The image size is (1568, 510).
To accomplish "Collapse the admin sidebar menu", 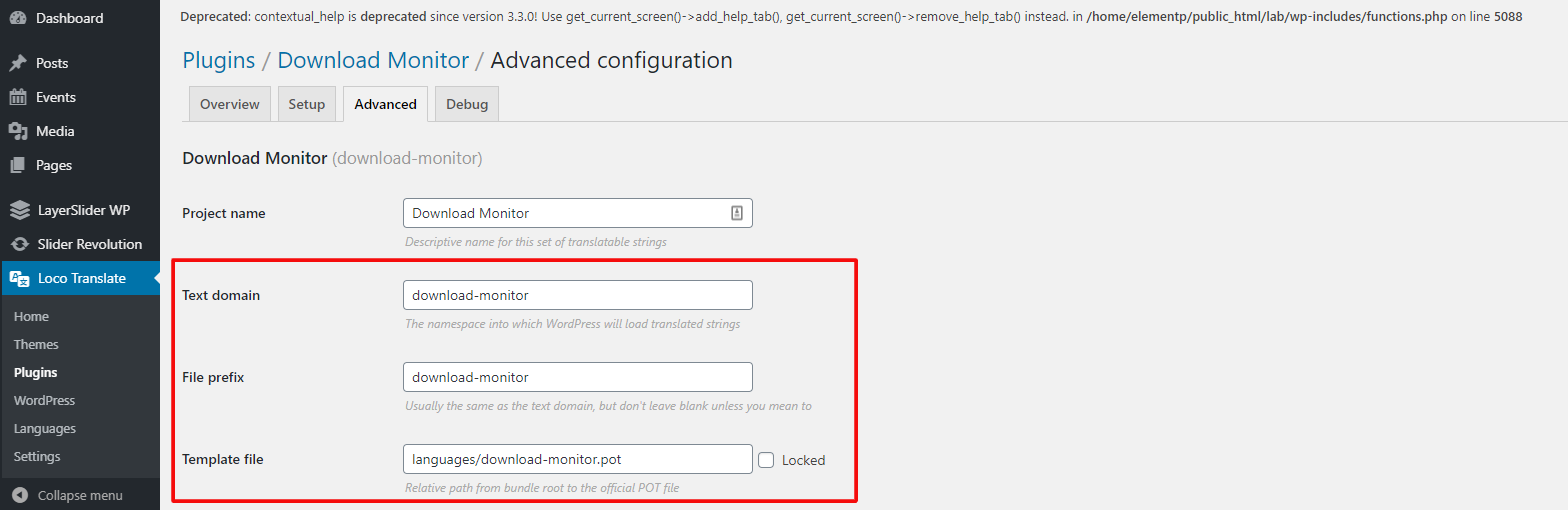I will click(68, 495).
